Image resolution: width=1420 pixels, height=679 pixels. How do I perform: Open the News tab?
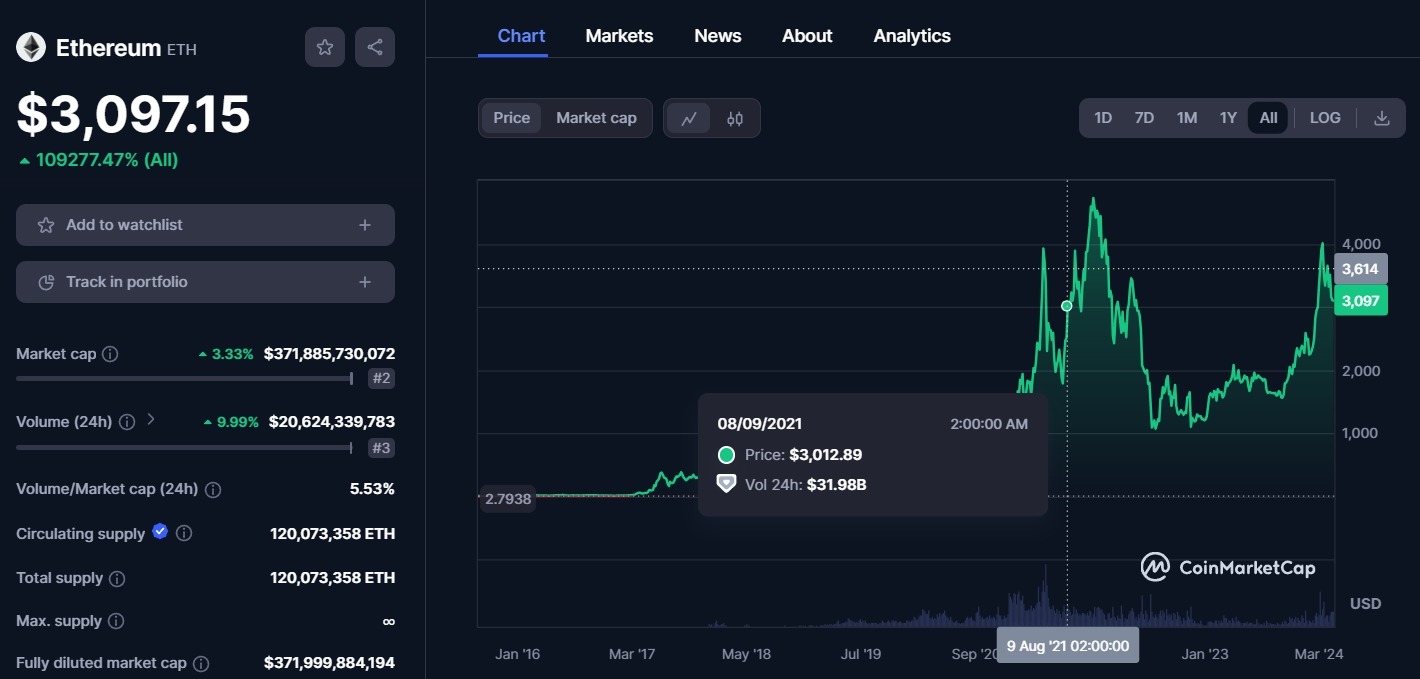click(x=718, y=36)
